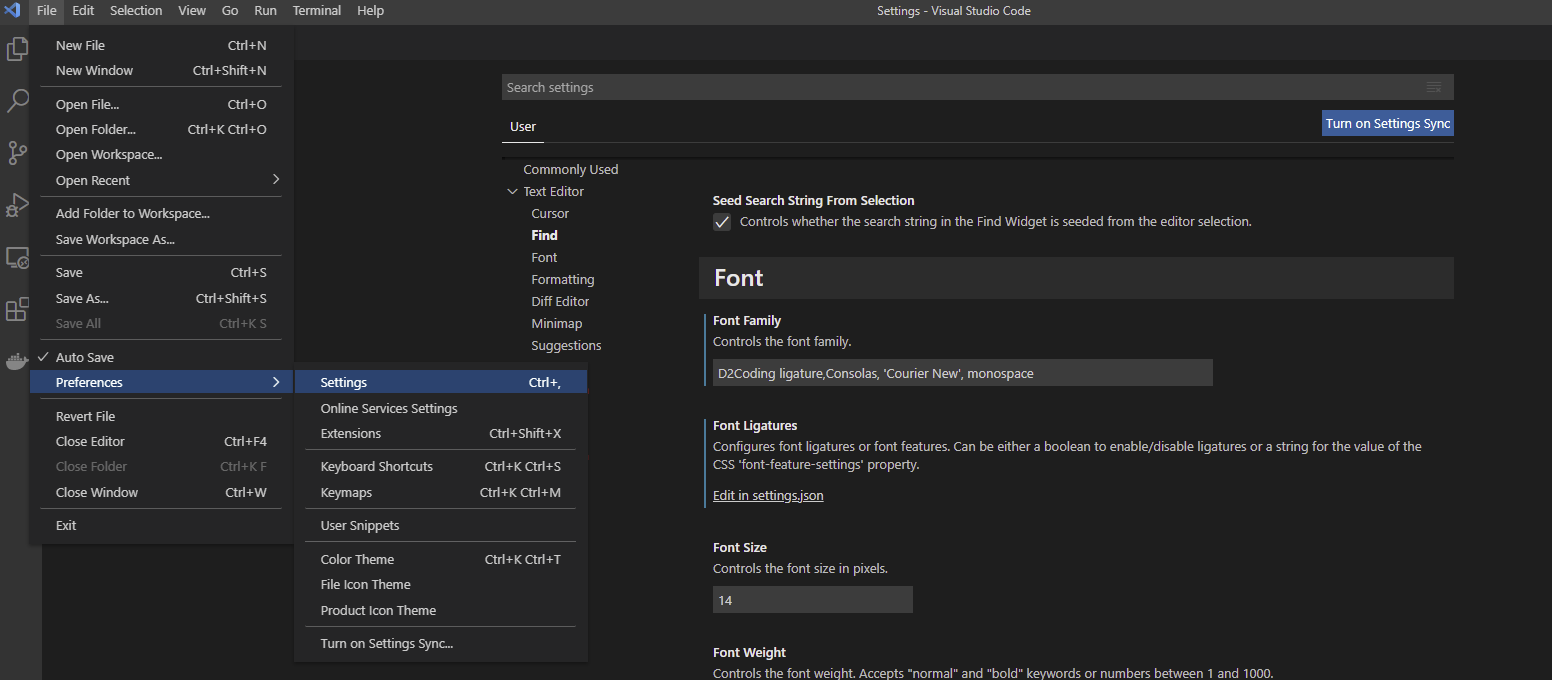Open the Terminal menu

click(317, 11)
